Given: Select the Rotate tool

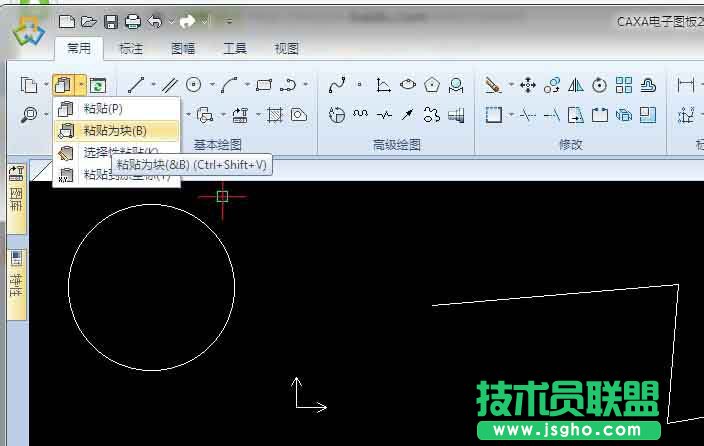Looking at the screenshot, I should pyautogui.click(x=599, y=84).
